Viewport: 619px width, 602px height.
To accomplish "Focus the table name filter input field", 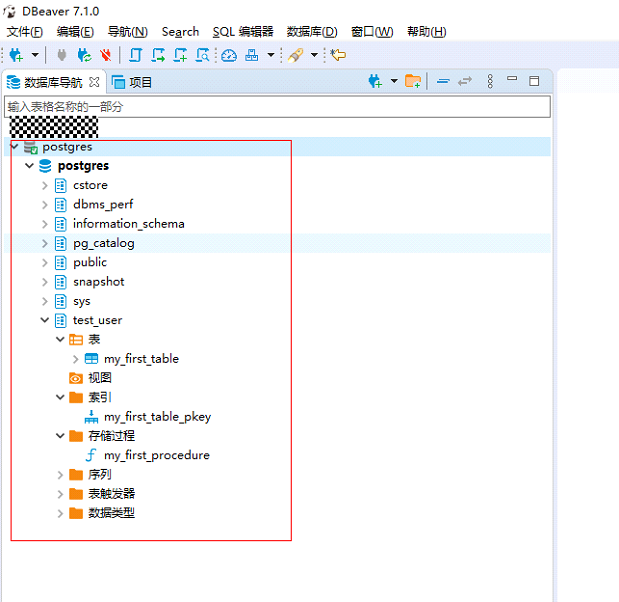I will [277, 107].
